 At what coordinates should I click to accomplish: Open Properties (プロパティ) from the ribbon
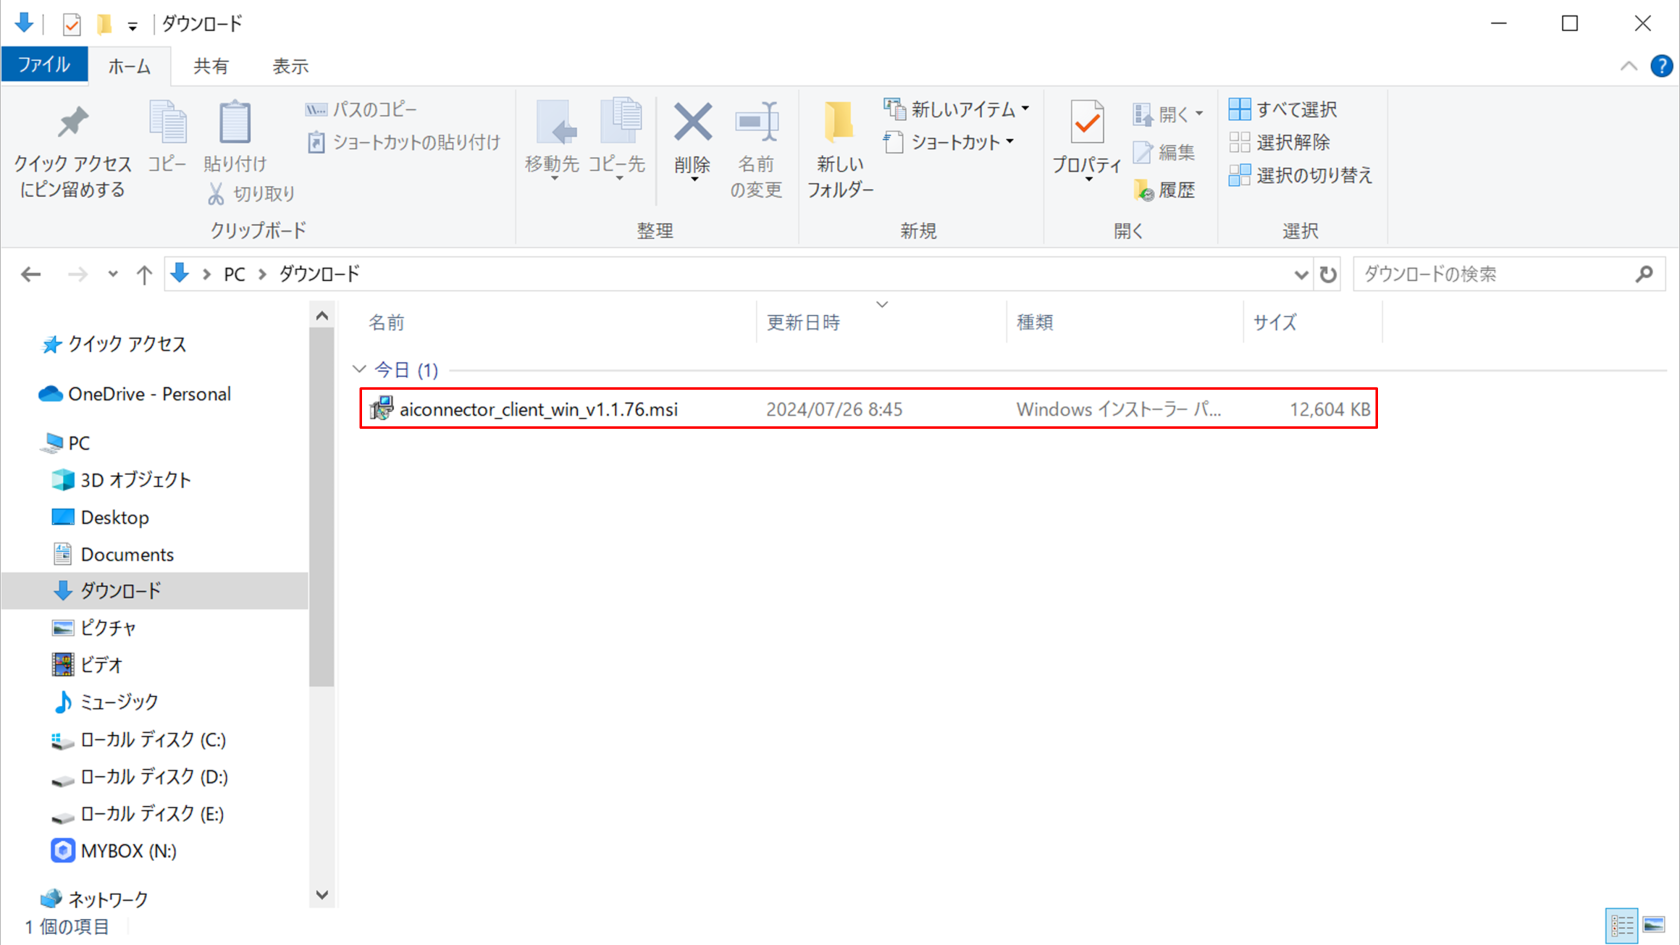(x=1086, y=138)
